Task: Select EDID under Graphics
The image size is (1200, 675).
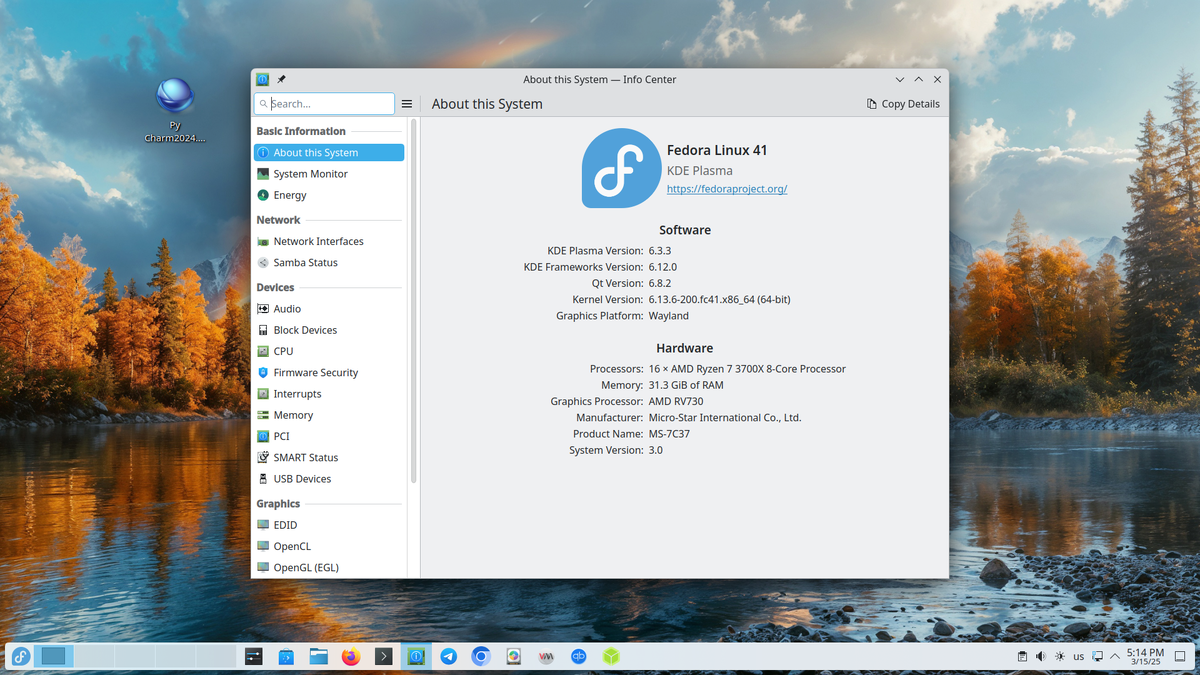Action: pos(329,525)
